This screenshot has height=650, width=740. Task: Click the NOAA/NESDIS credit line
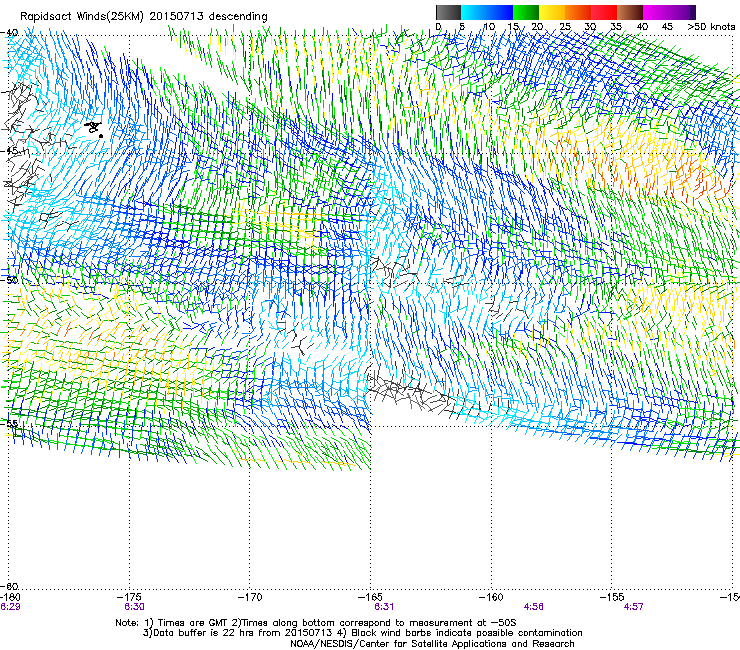[432, 644]
